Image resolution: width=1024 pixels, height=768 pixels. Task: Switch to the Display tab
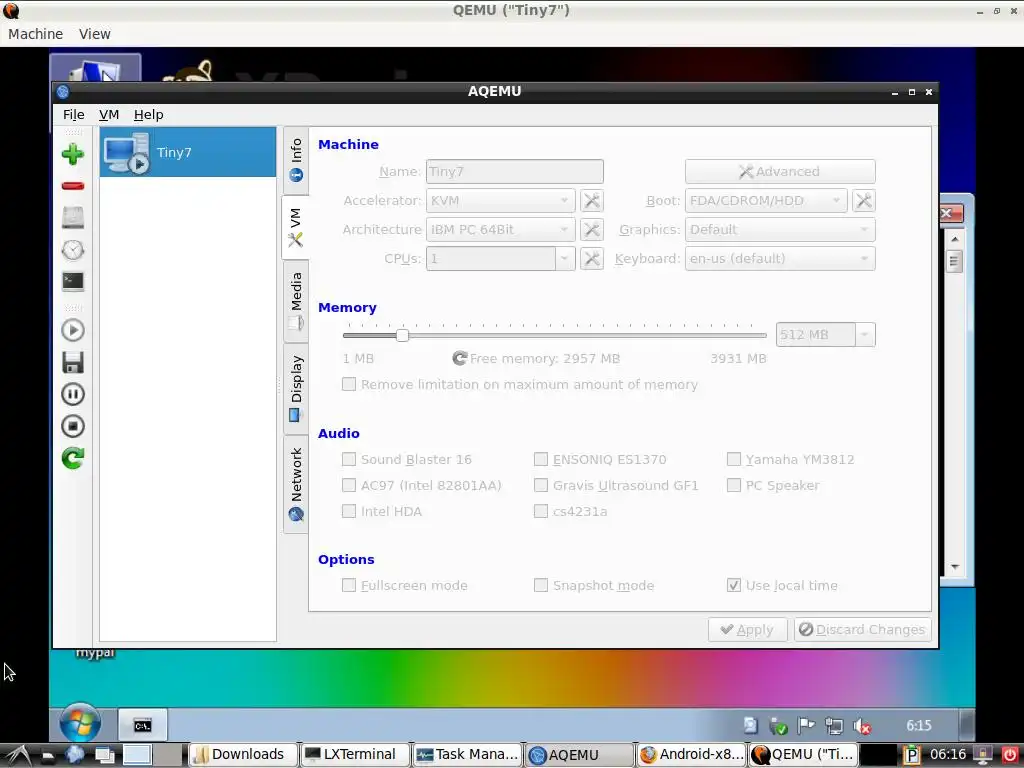tap(296, 388)
